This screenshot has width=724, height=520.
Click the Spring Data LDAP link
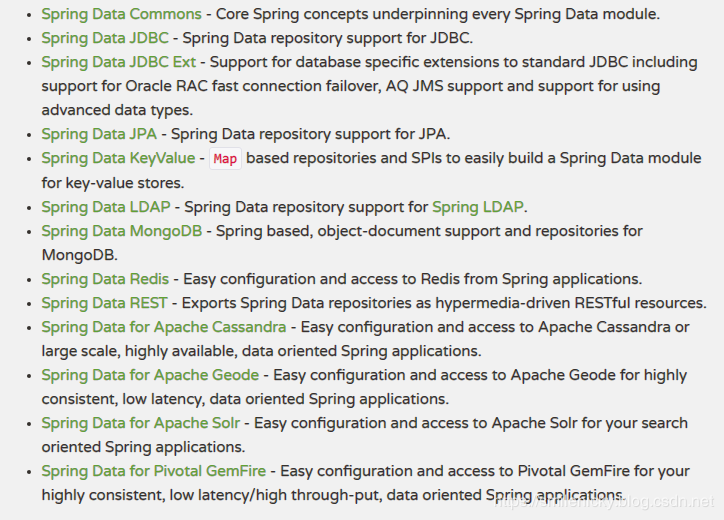106,207
